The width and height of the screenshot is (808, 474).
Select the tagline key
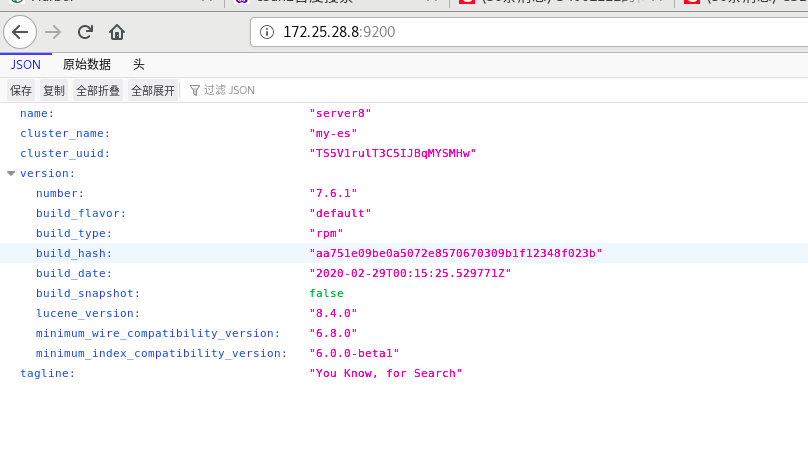pyautogui.click(x=47, y=373)
